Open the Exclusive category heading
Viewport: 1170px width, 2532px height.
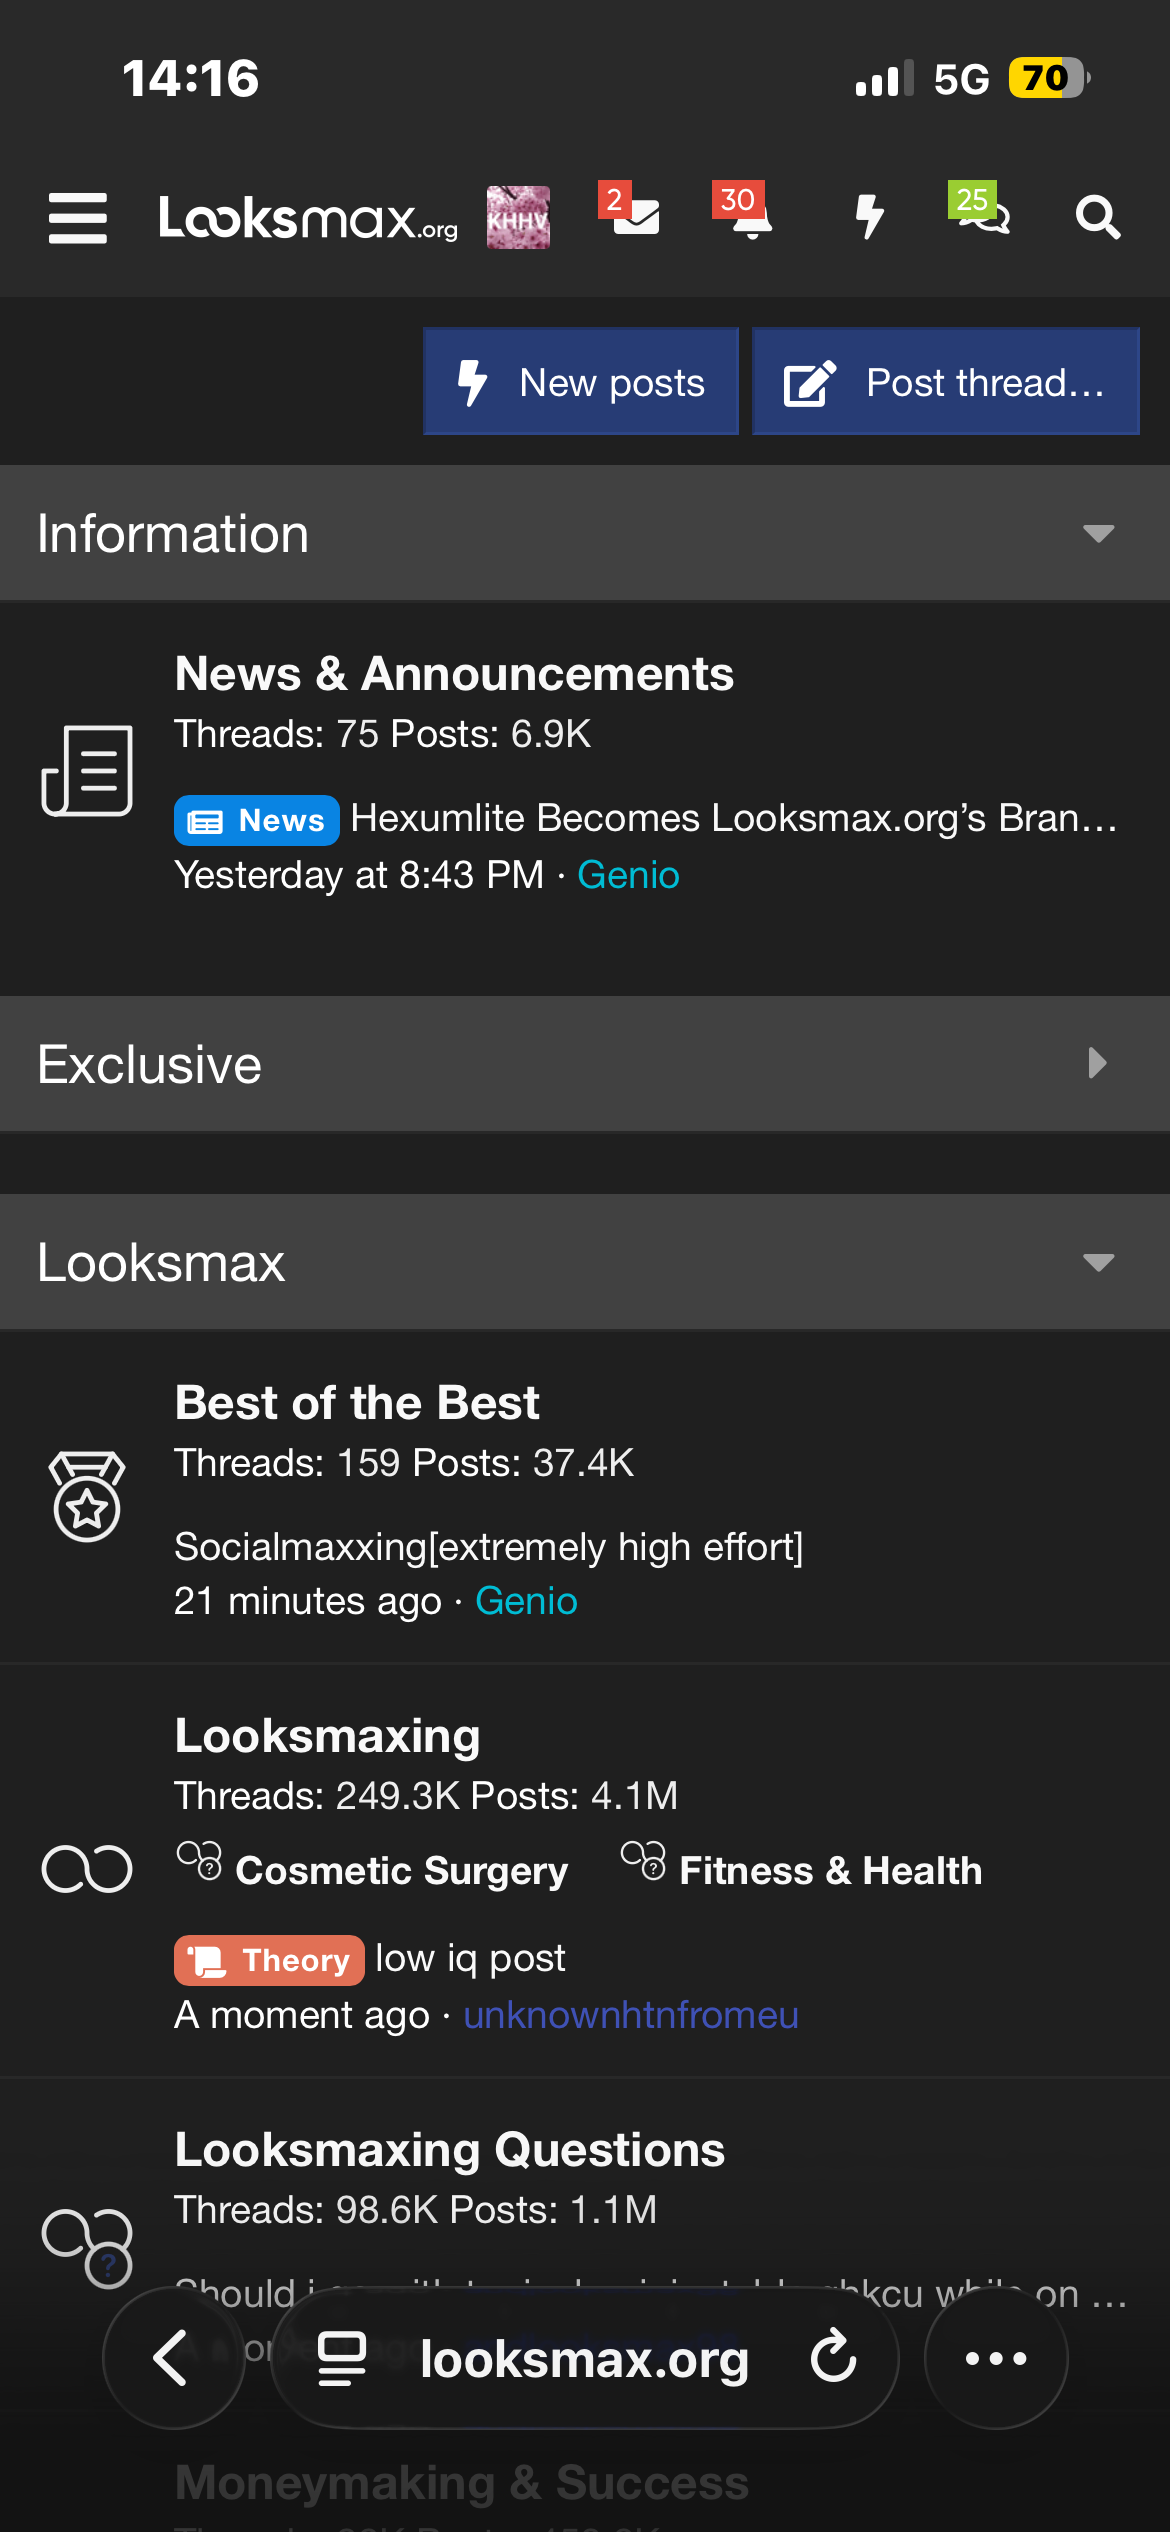[149, 1064]
